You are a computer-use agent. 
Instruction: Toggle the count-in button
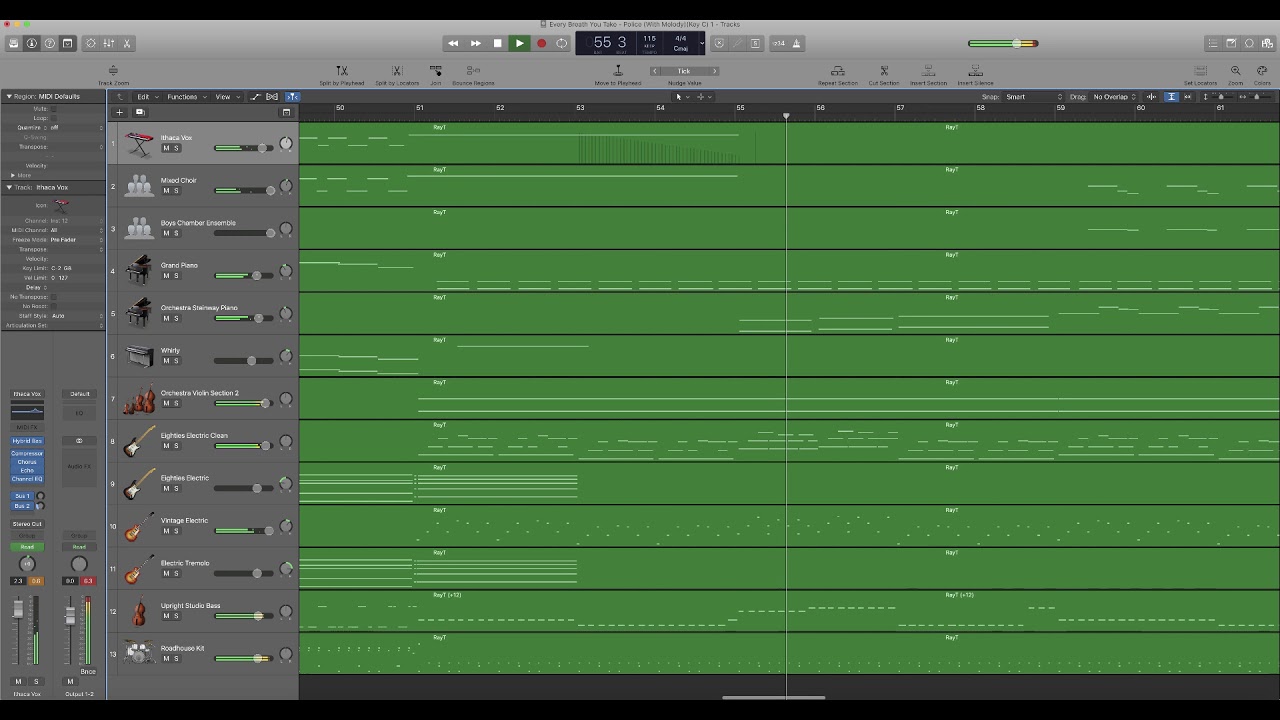point(779,43)
